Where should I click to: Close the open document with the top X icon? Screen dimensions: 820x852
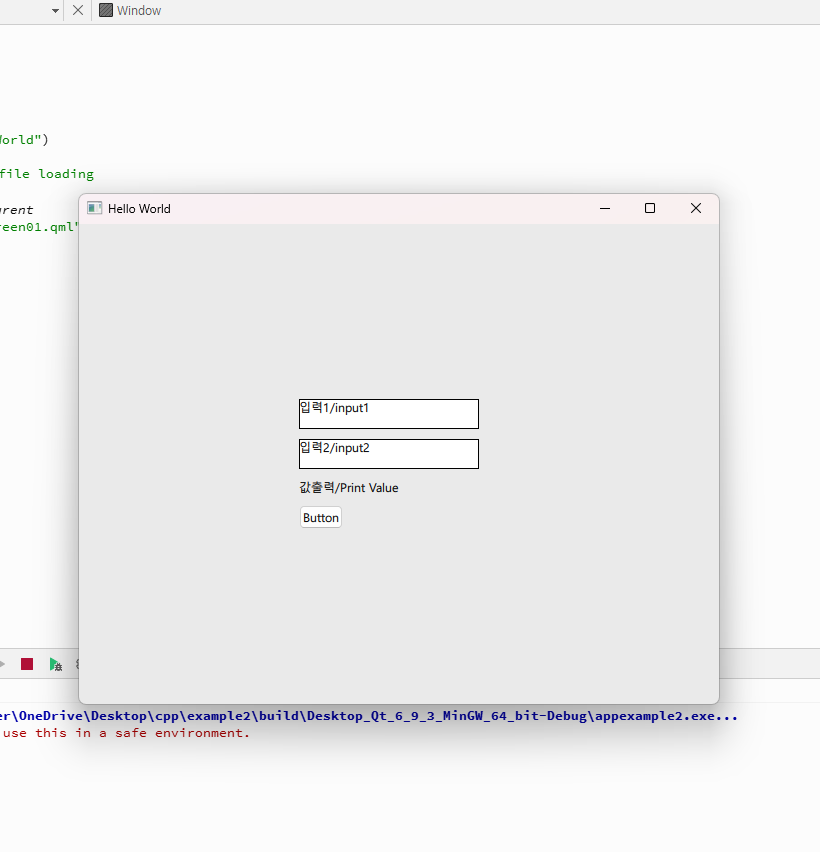(78, 11)
